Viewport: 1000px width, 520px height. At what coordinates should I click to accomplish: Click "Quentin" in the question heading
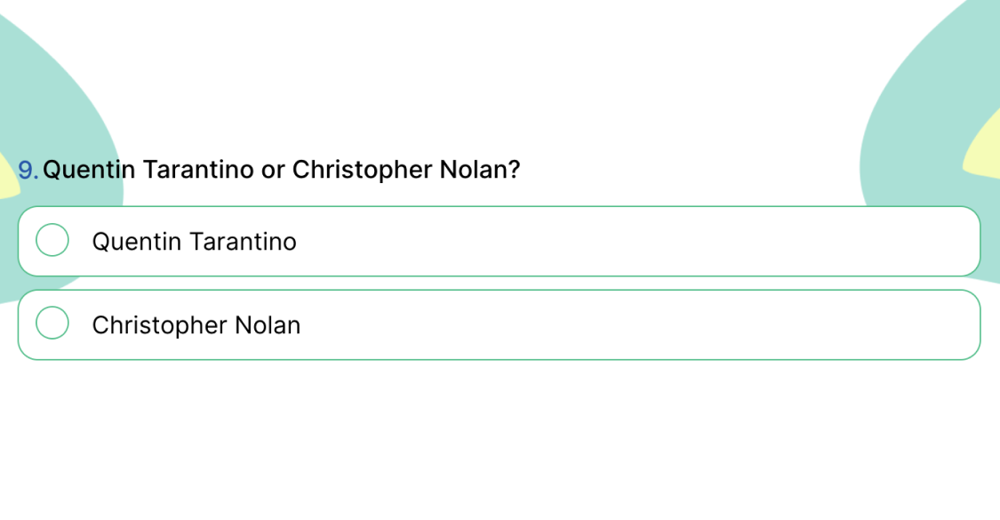88,170
